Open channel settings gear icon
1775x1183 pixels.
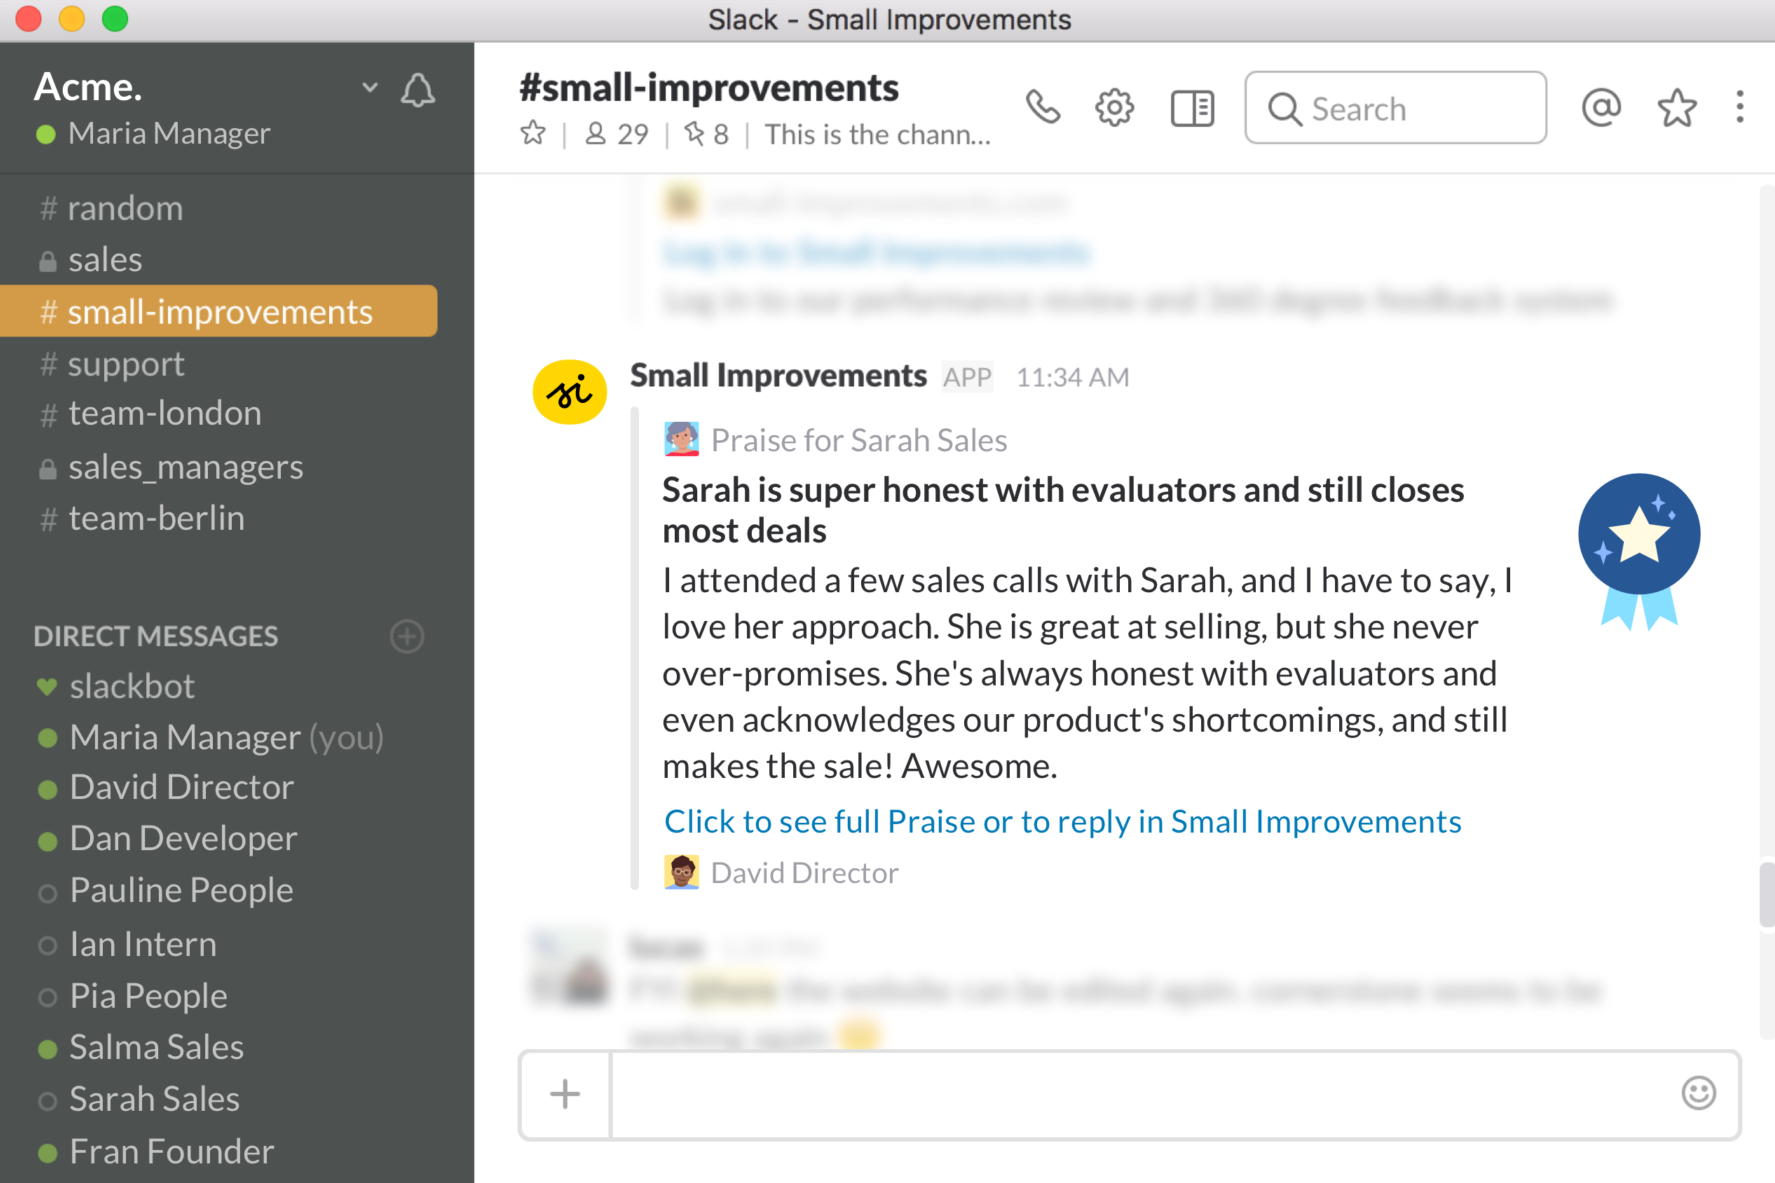tap(1114, 108)
